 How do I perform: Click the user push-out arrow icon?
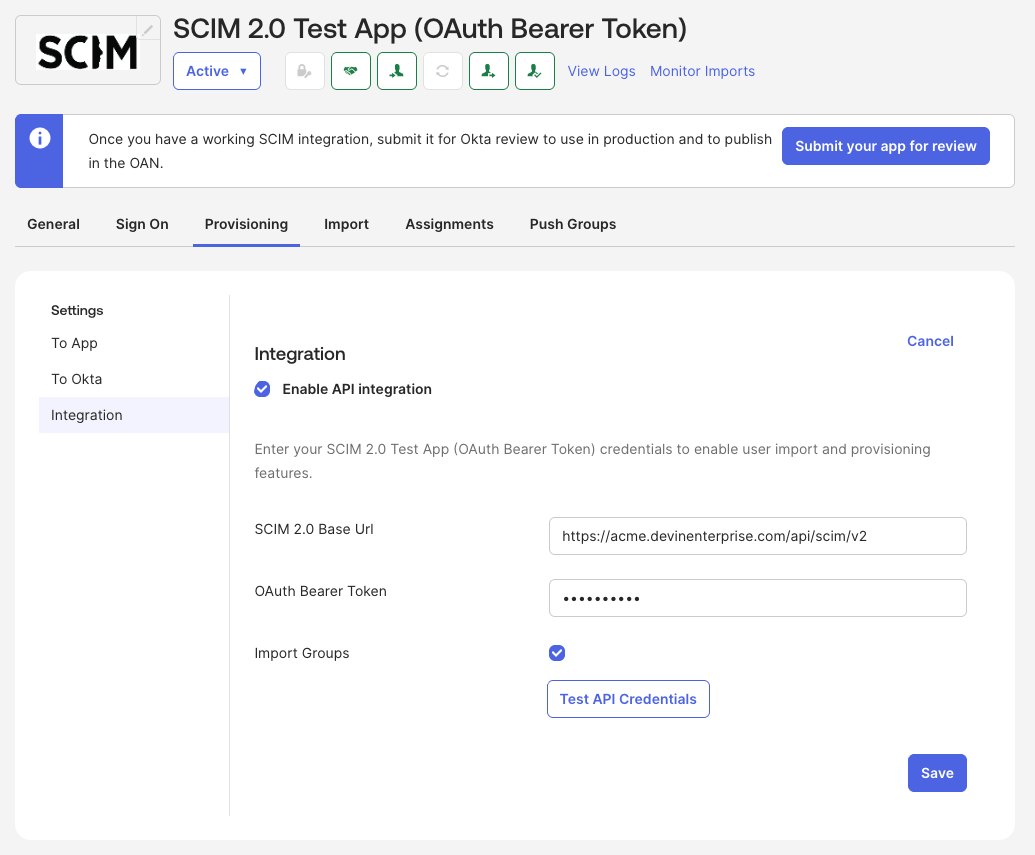click(488, 71)
